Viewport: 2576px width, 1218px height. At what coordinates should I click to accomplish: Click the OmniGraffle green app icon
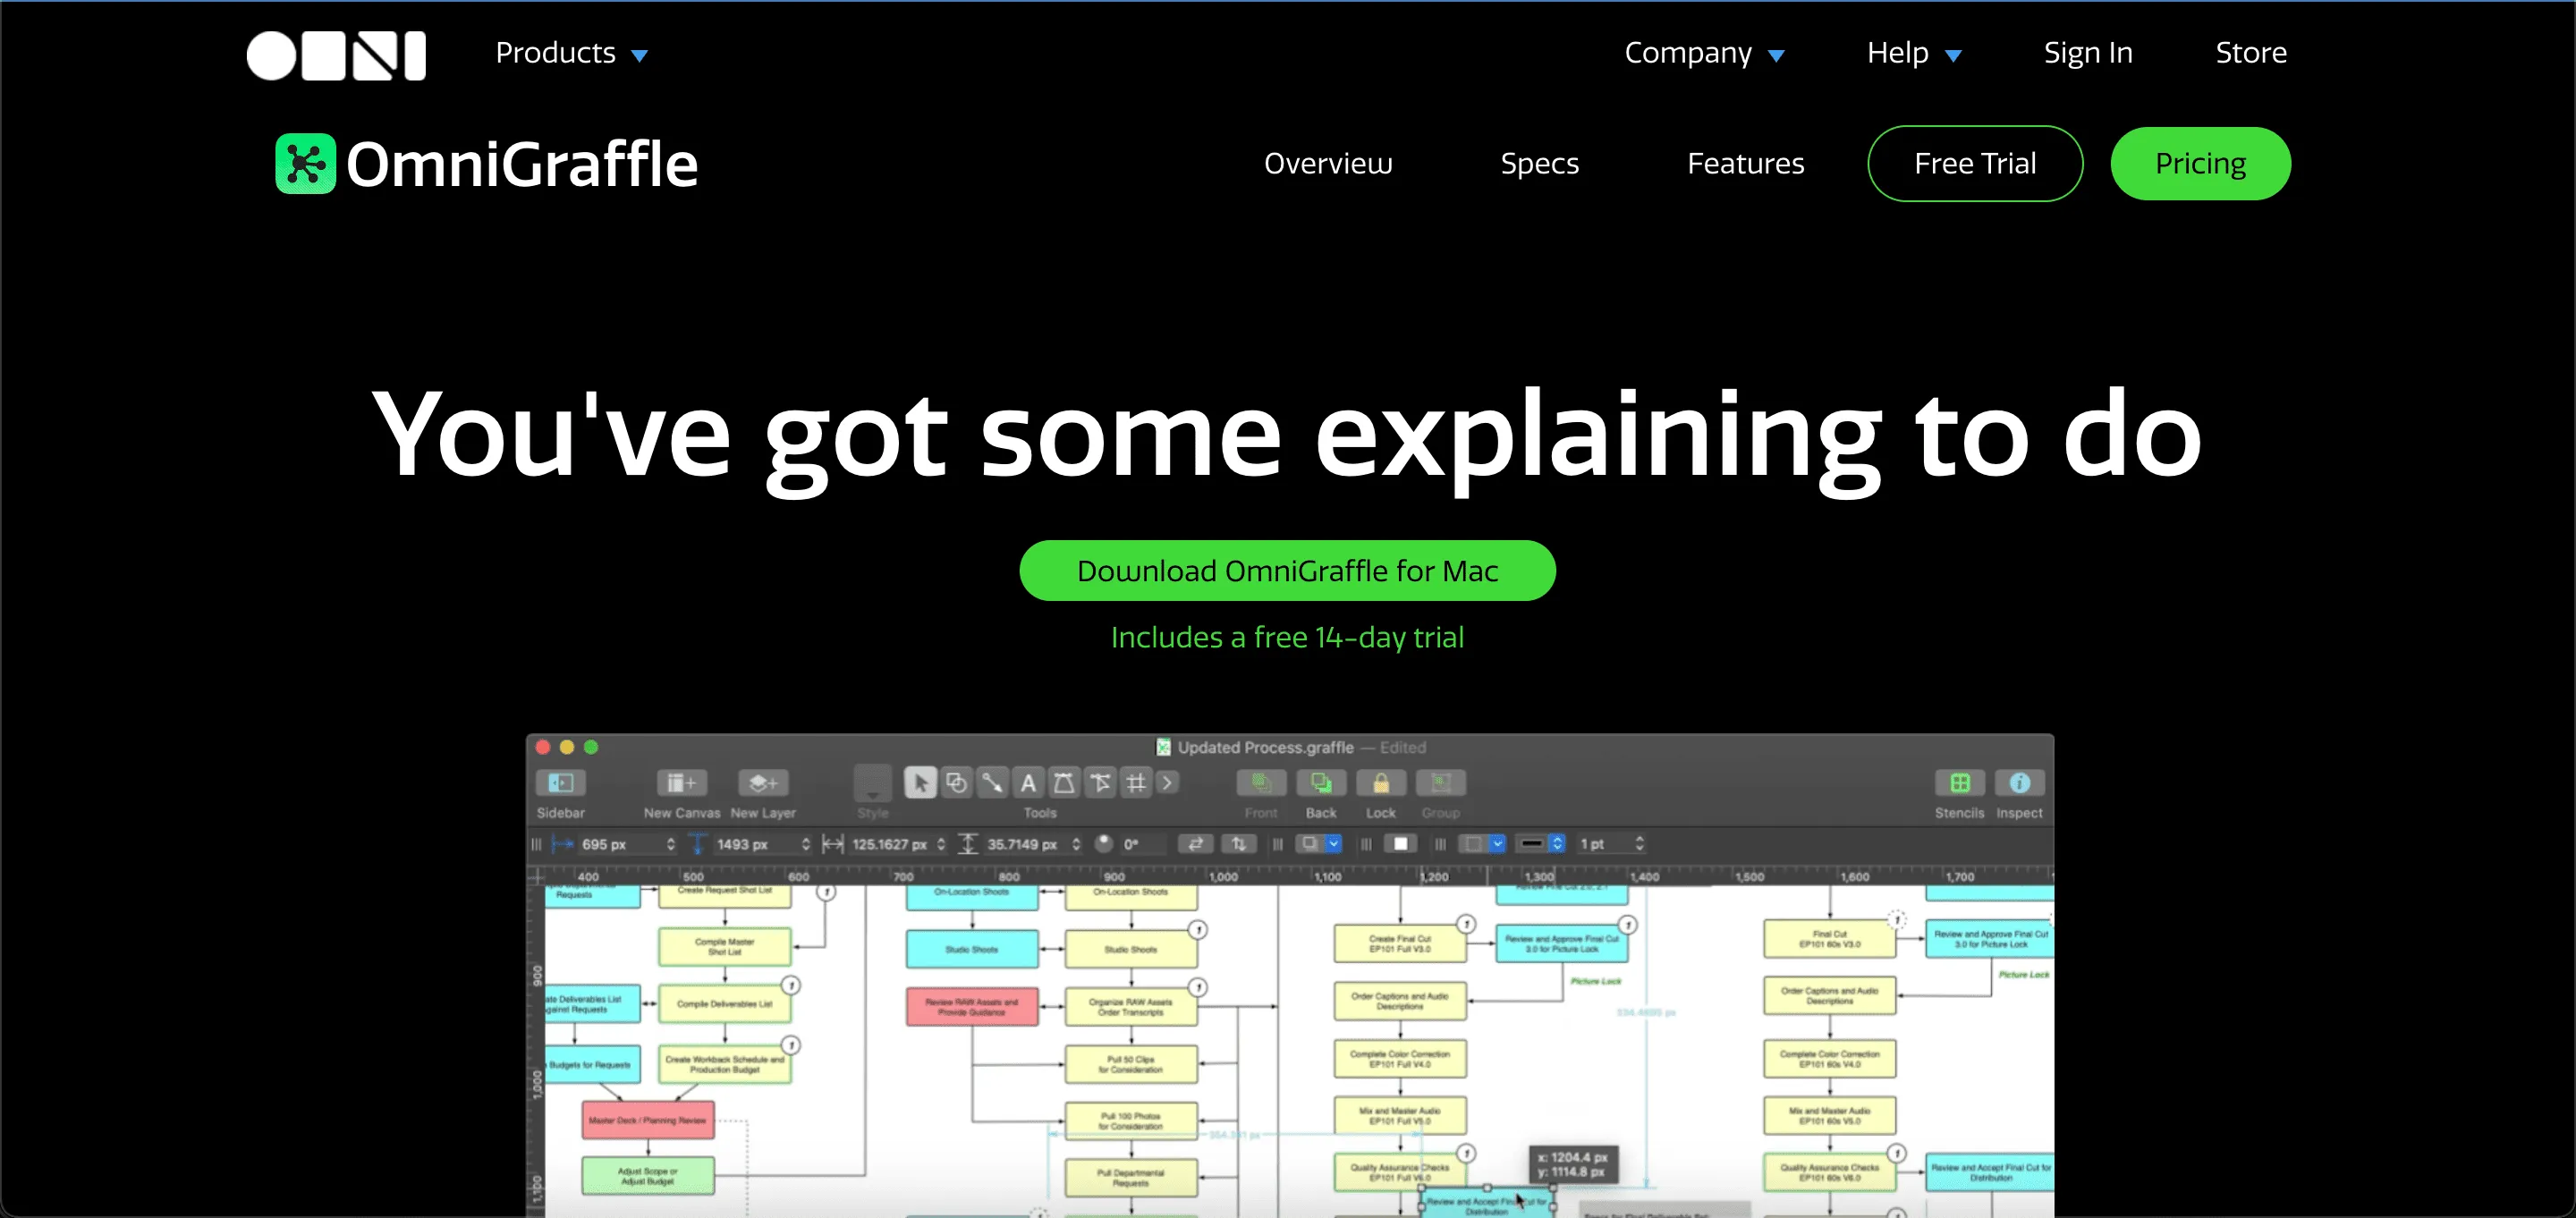305,163
